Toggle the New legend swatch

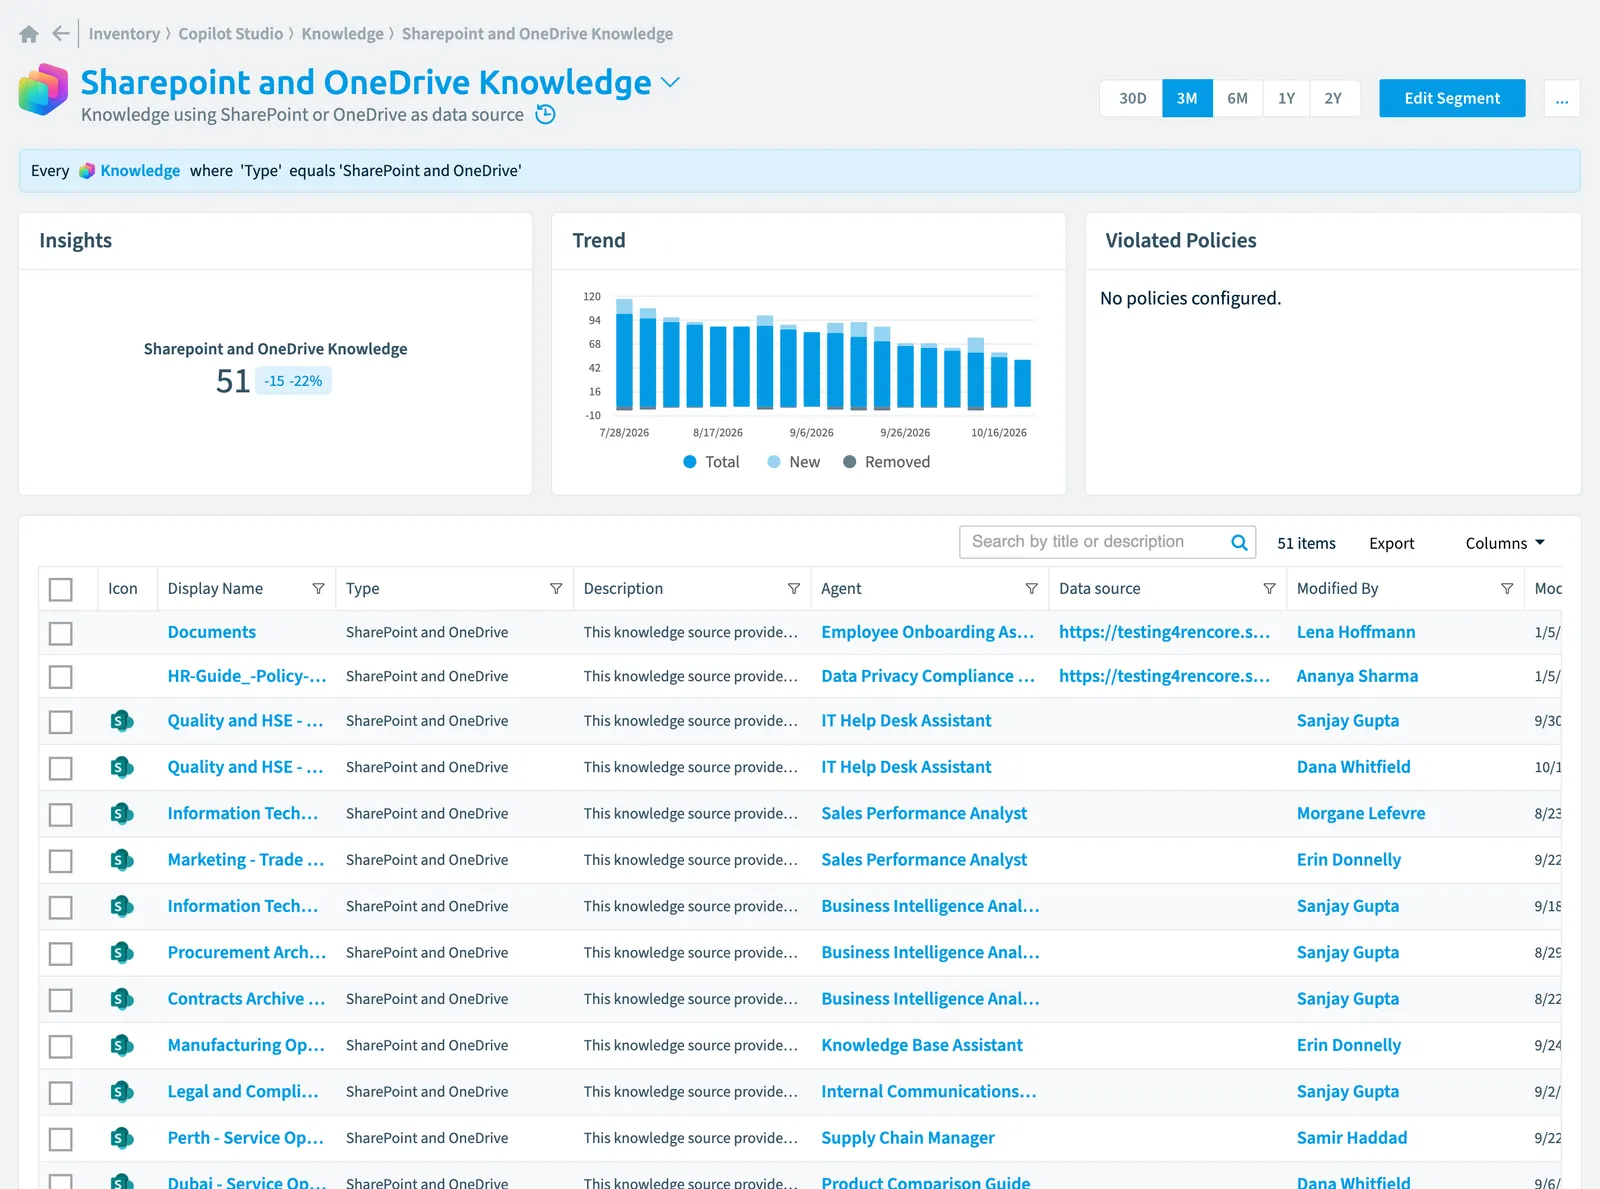tap(774, 462)
